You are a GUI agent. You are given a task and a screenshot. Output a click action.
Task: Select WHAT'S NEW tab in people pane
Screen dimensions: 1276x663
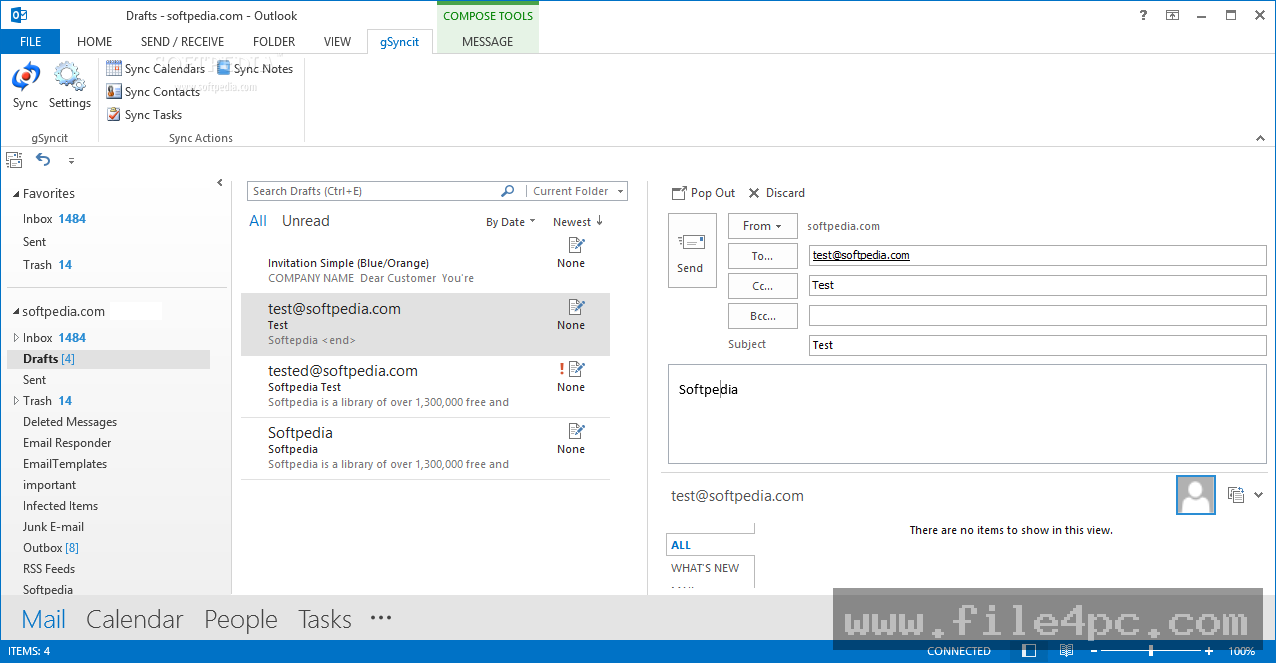(705, 568)
